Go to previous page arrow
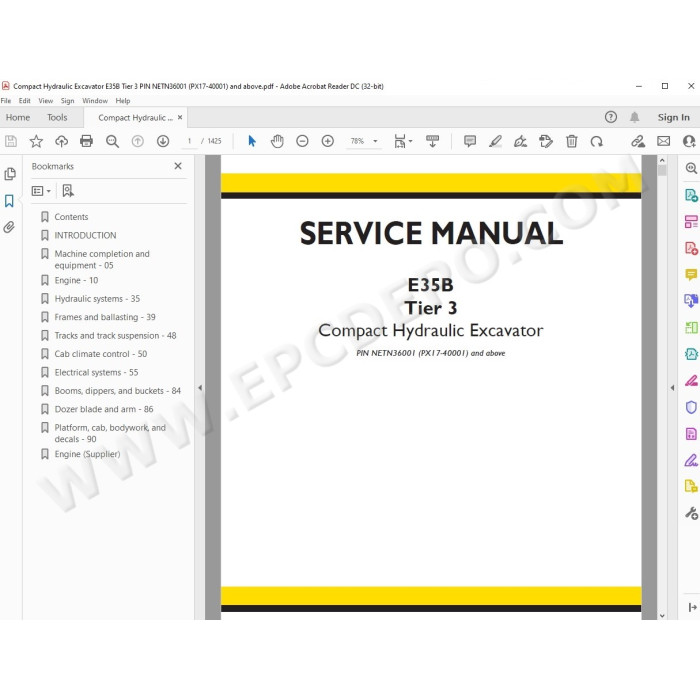The image size is (700, 700). click(x=138, y=142)
